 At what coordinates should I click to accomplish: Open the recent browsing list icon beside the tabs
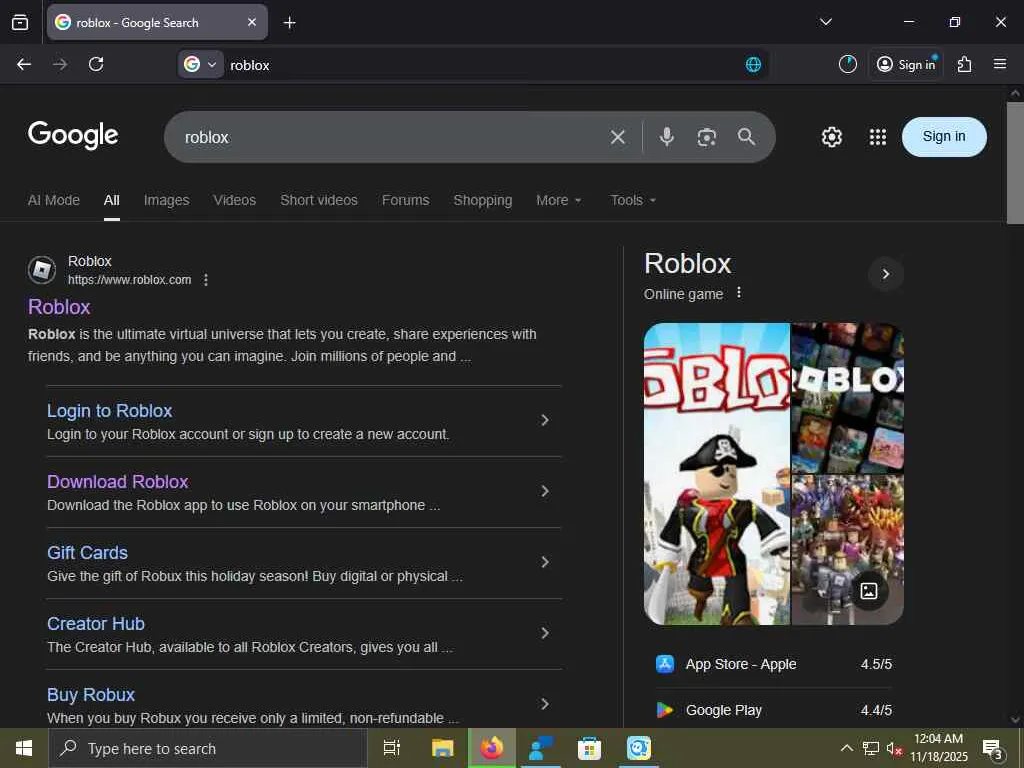click(x=20, y=22)
